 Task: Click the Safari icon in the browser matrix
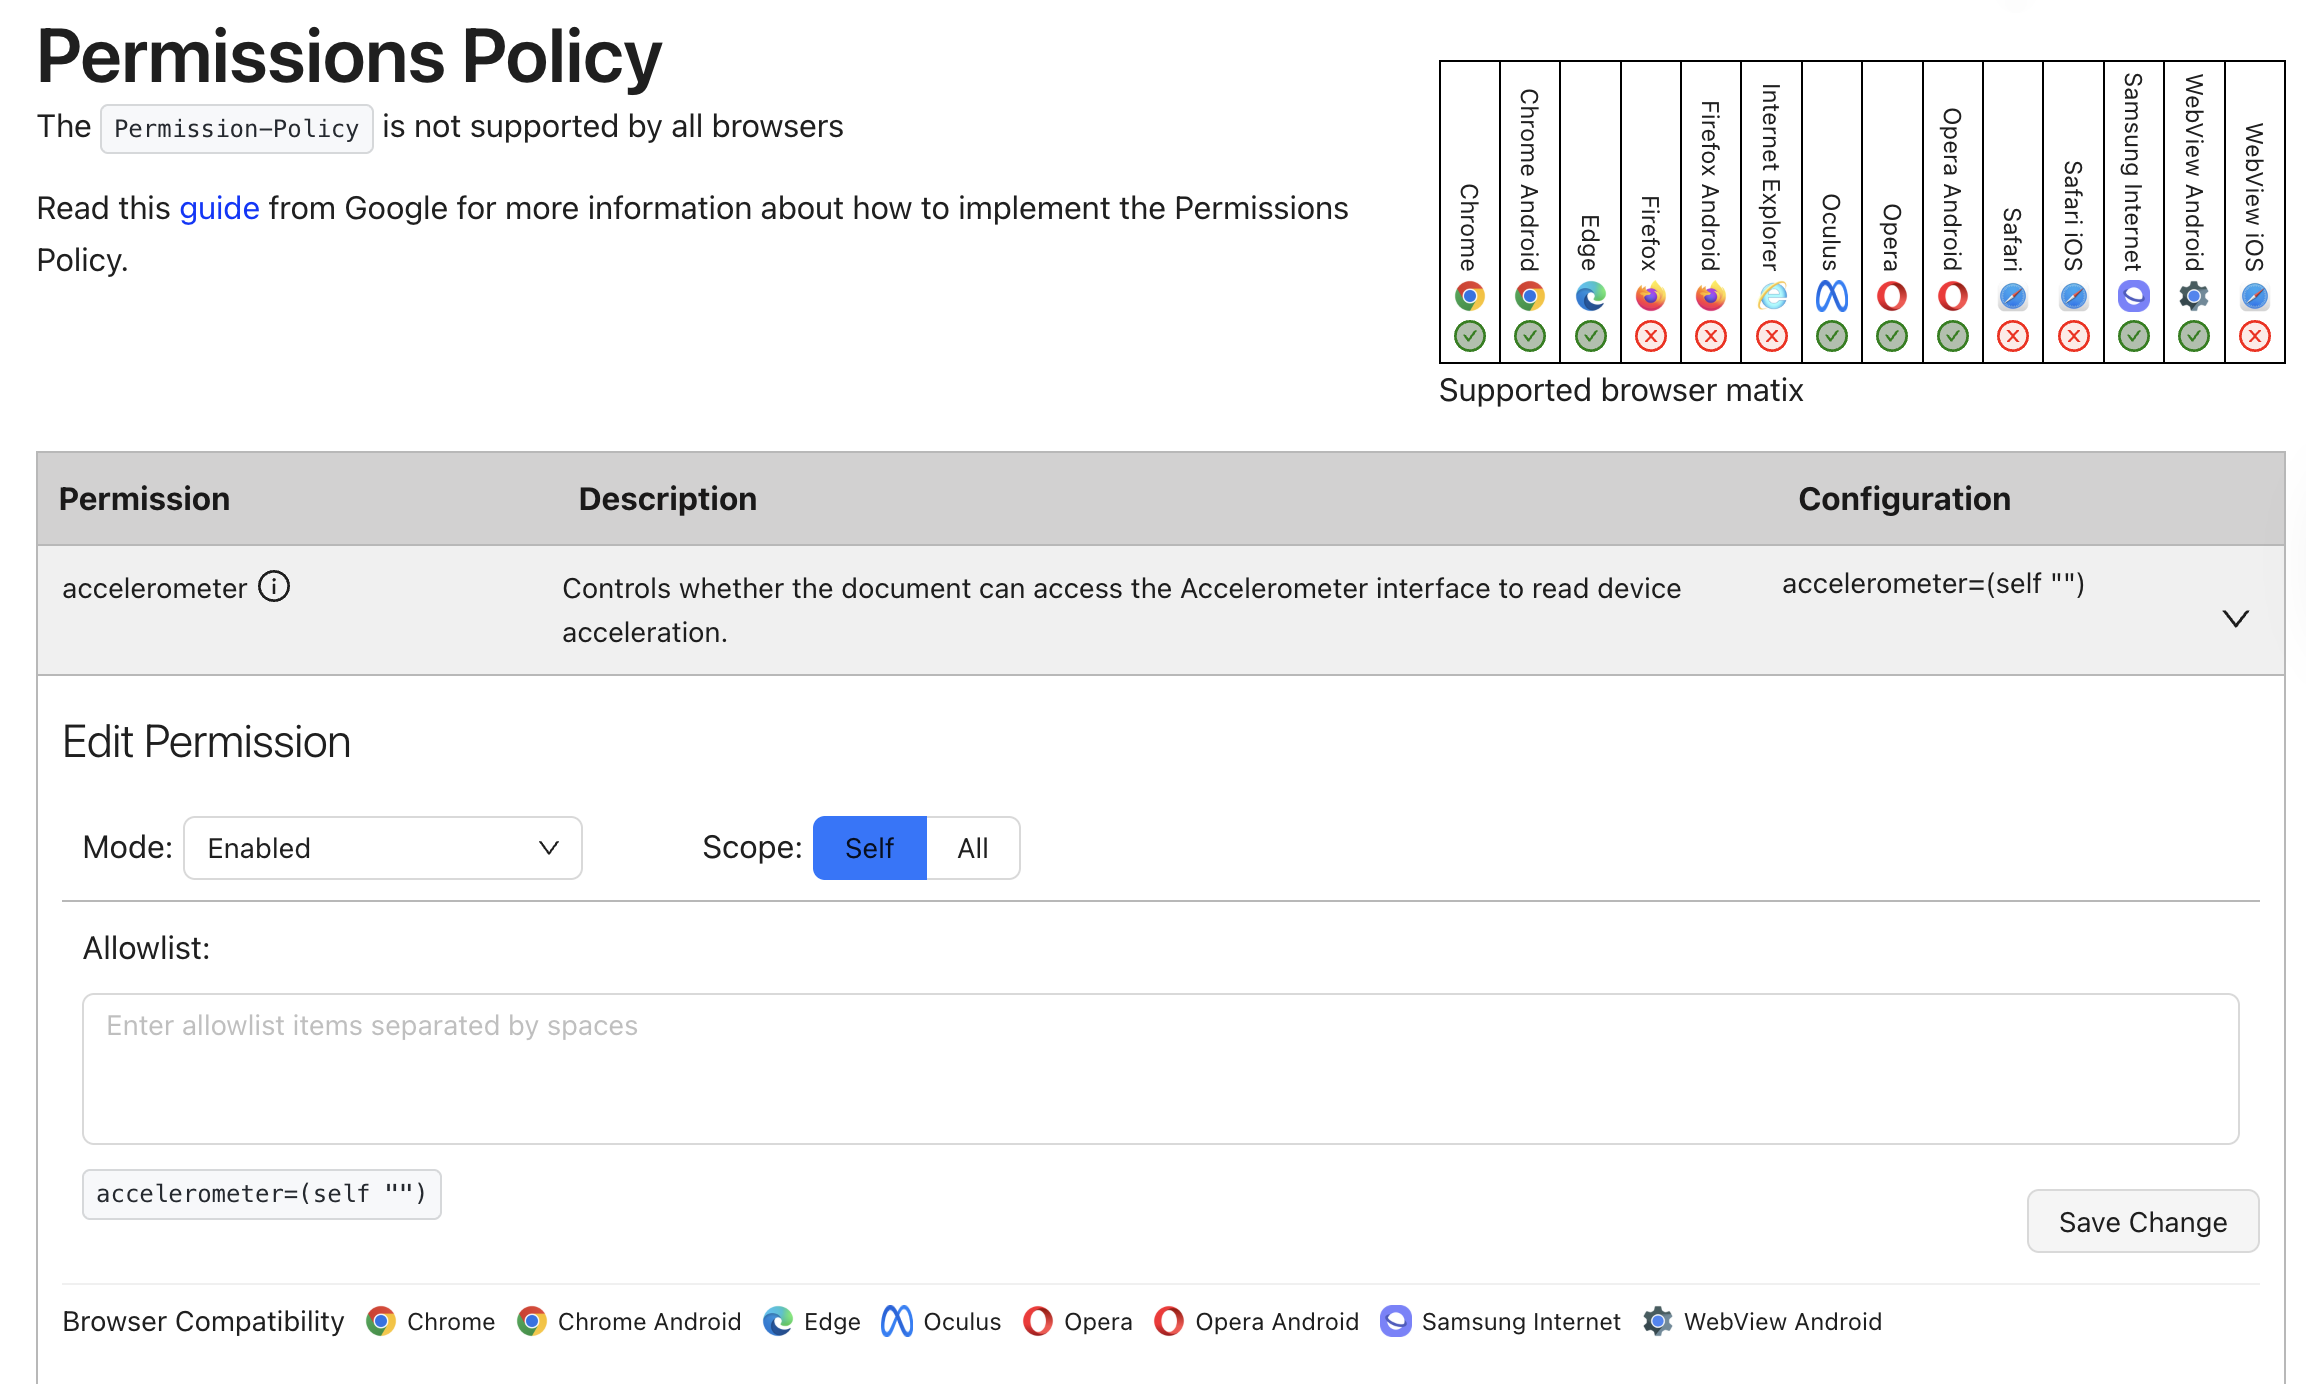[x=2012, y=297]
